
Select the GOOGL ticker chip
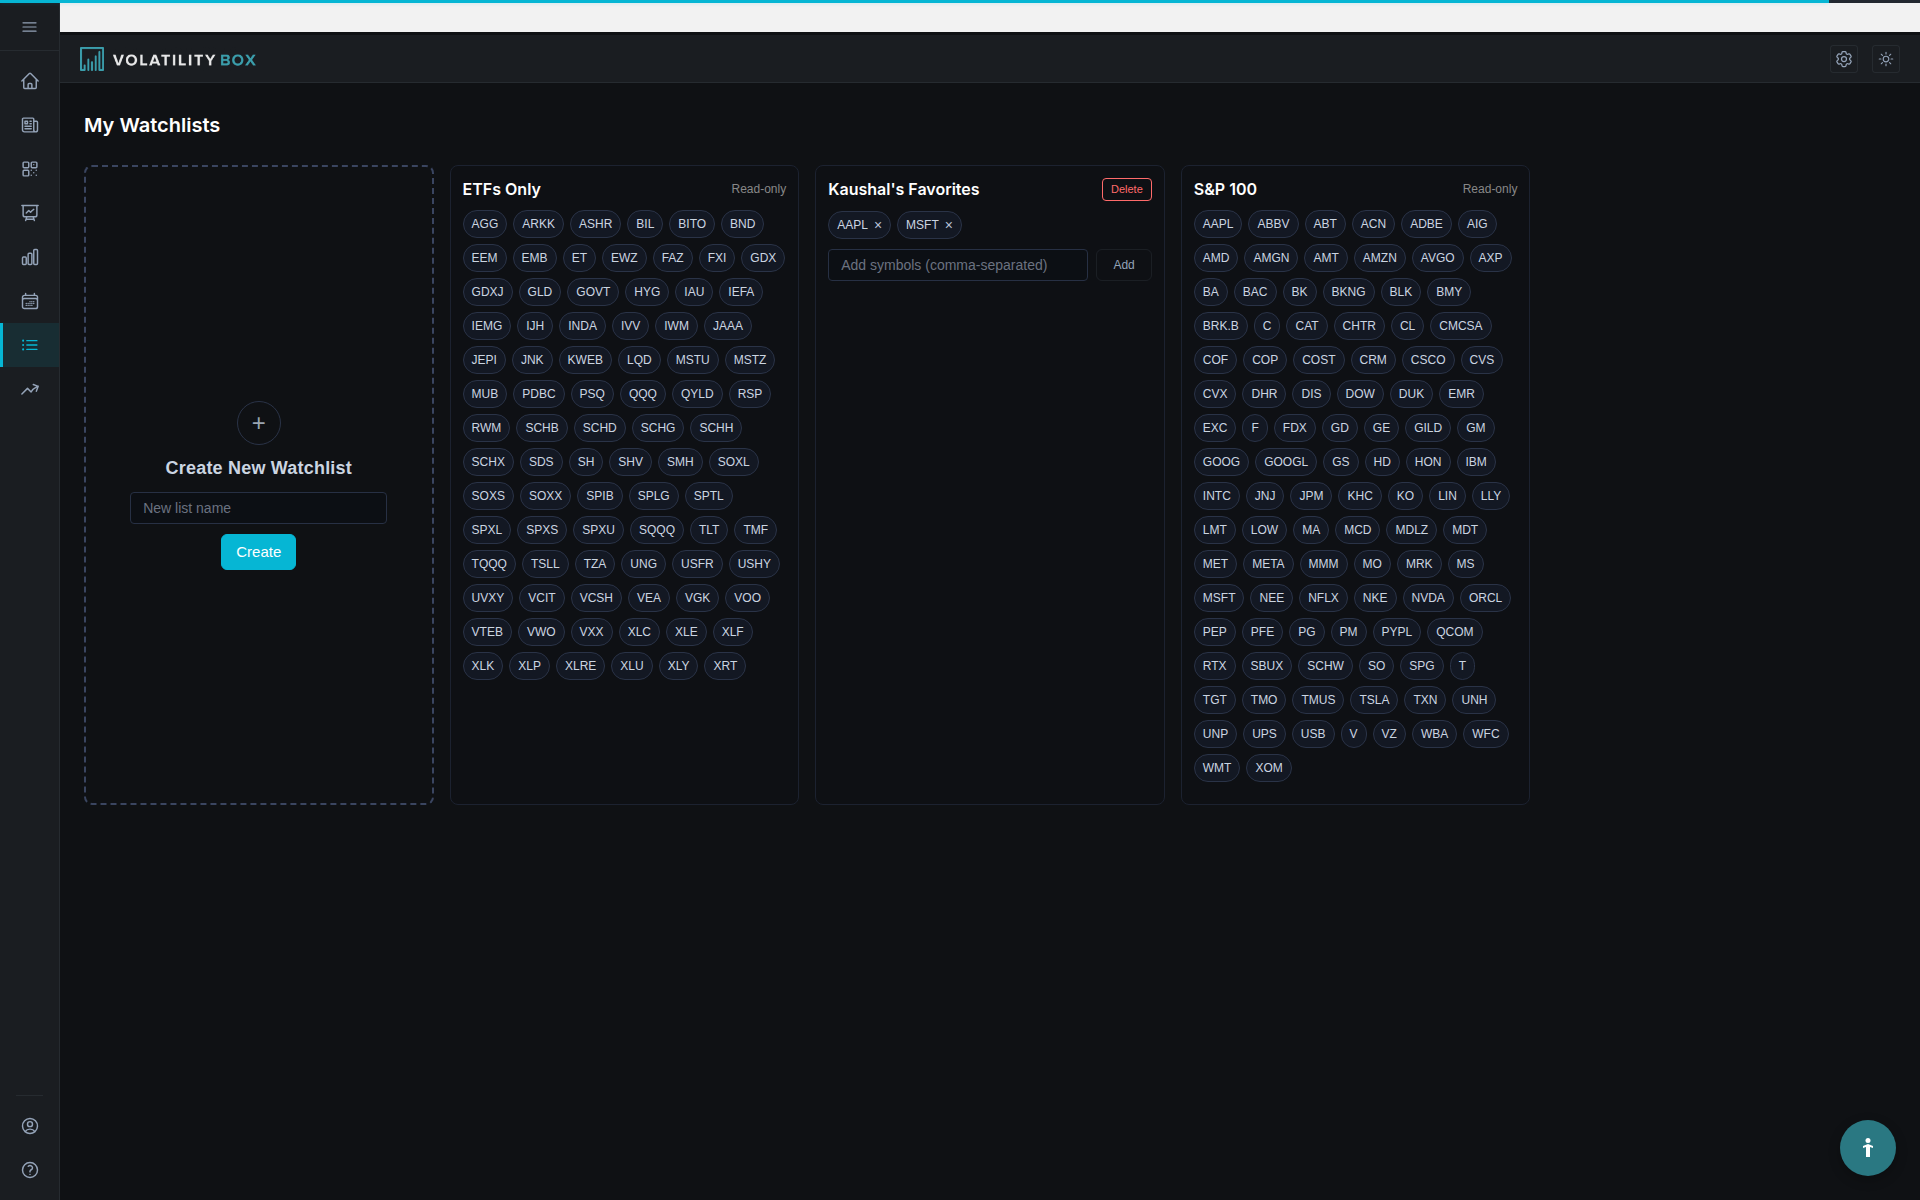coord(1285,462)
